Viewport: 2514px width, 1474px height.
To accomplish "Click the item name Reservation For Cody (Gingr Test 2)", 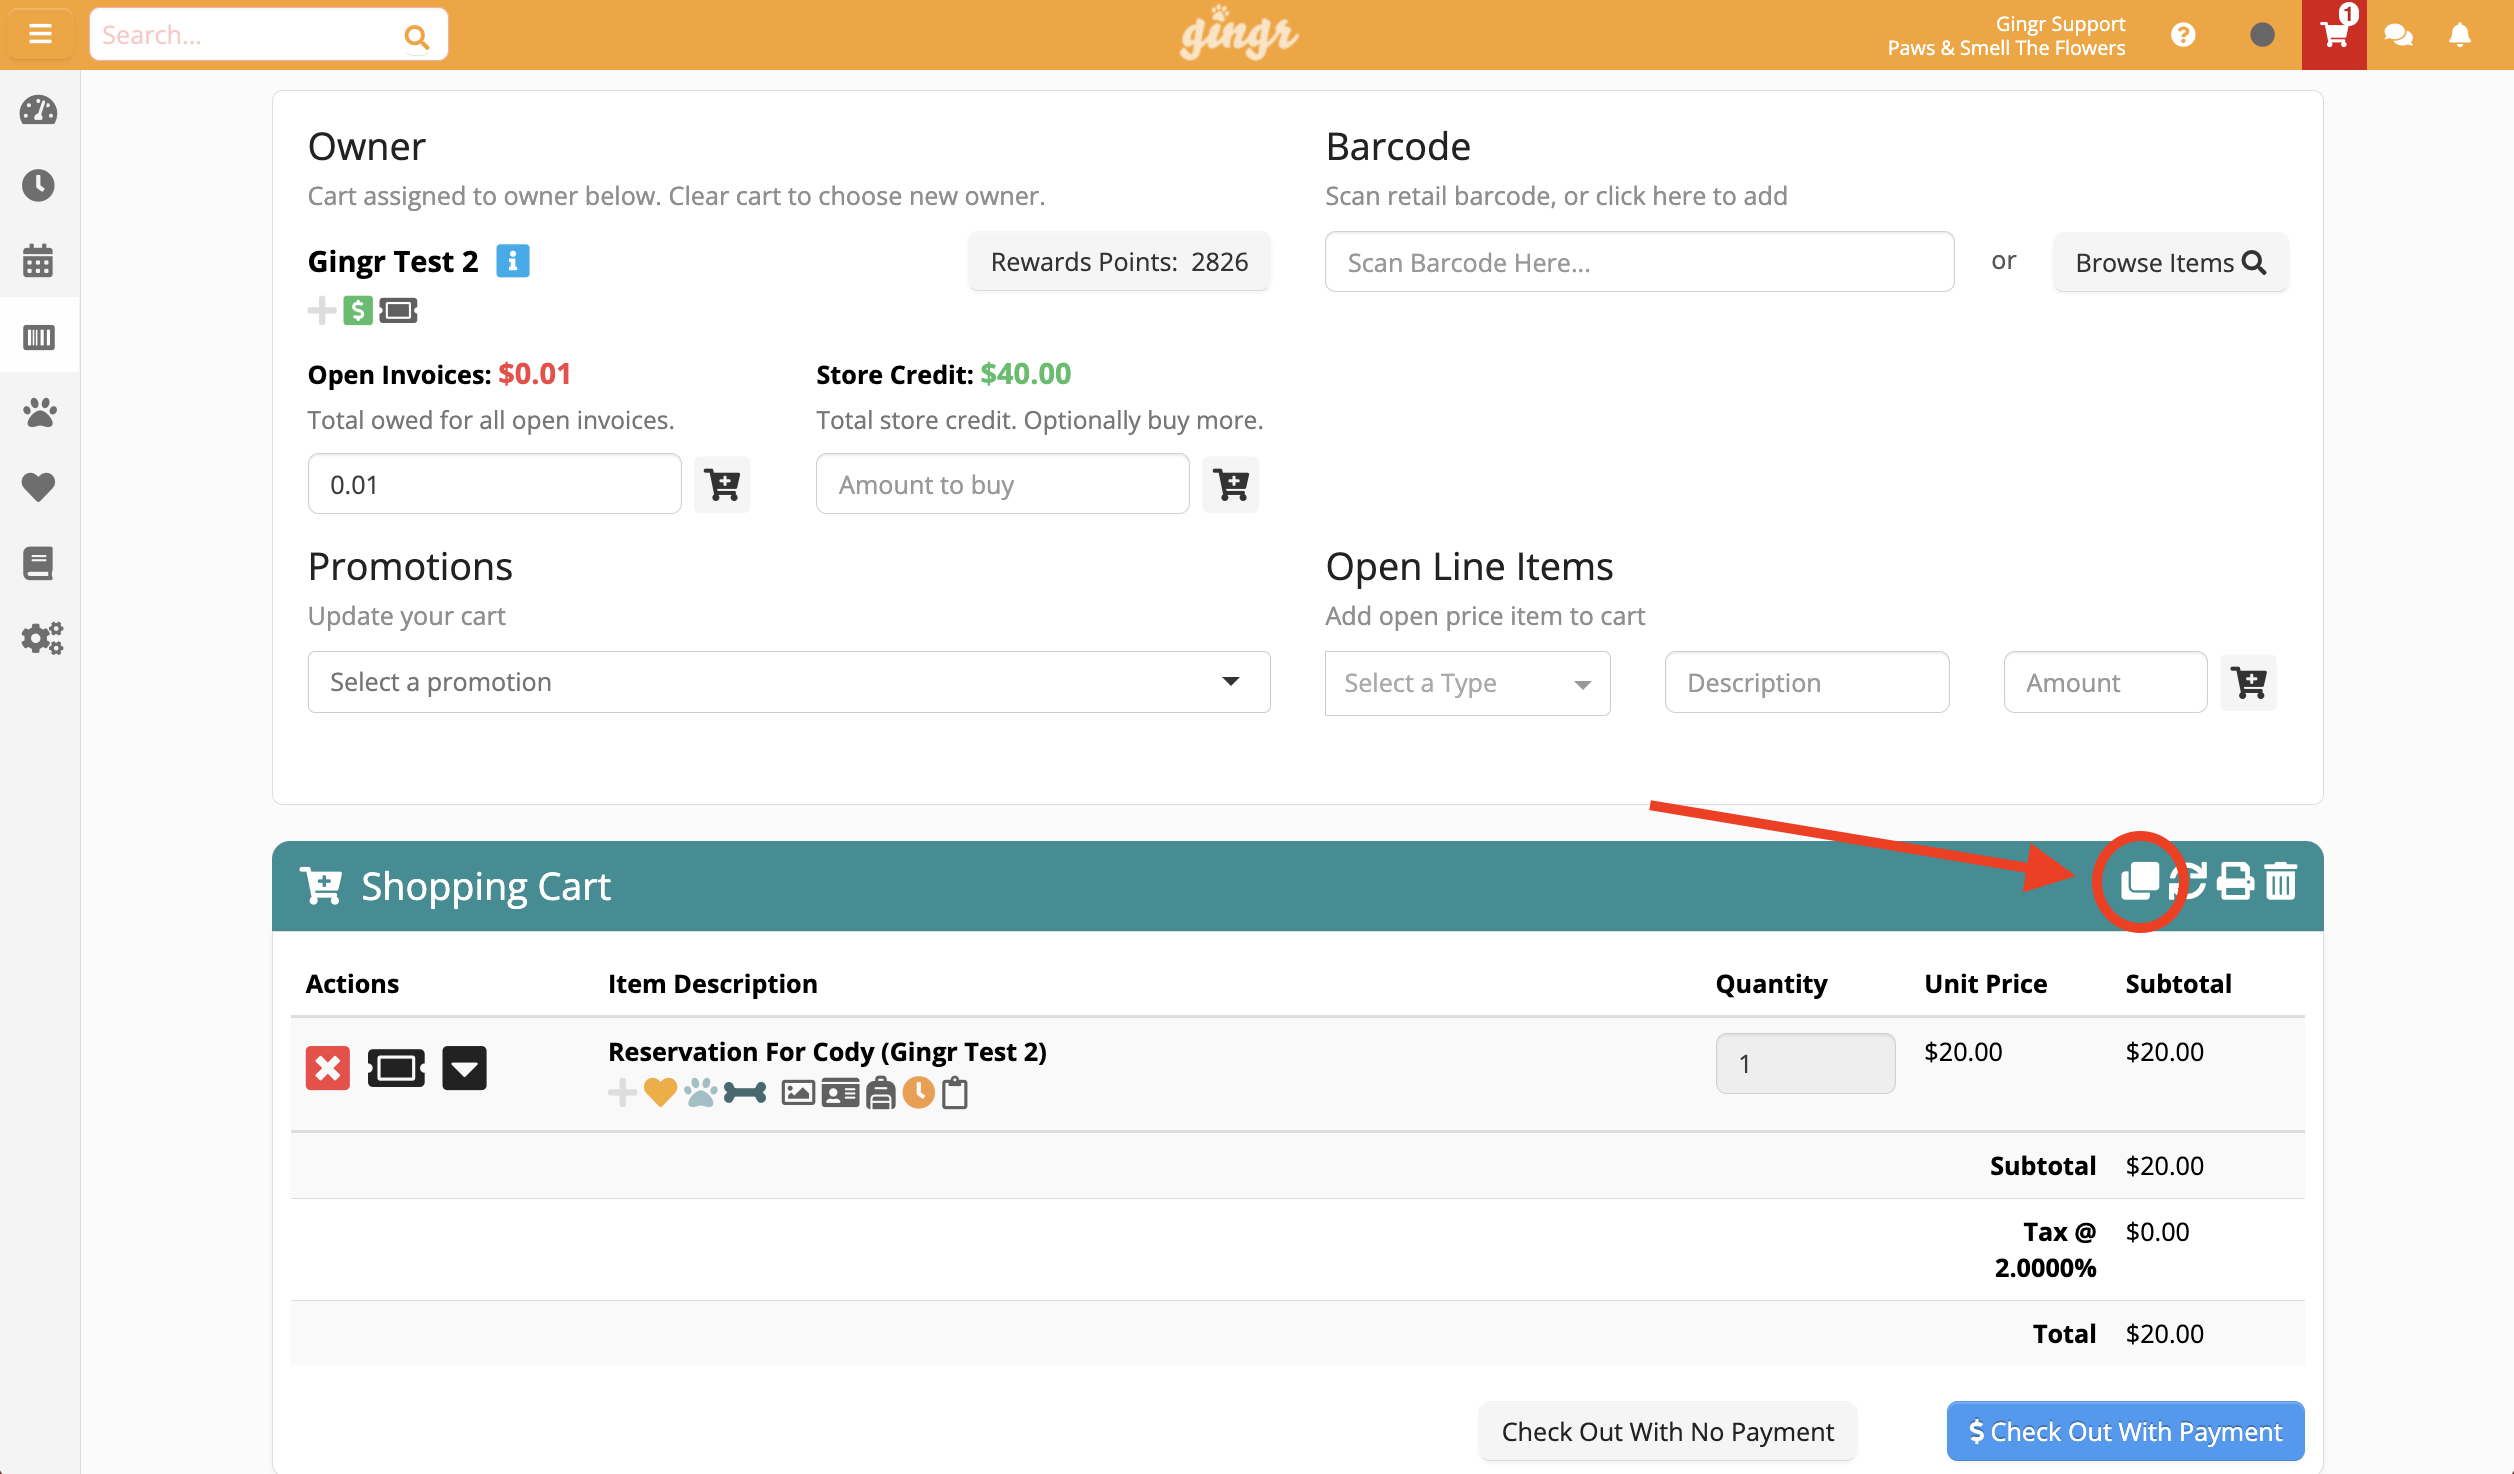I will (827, 1051).
